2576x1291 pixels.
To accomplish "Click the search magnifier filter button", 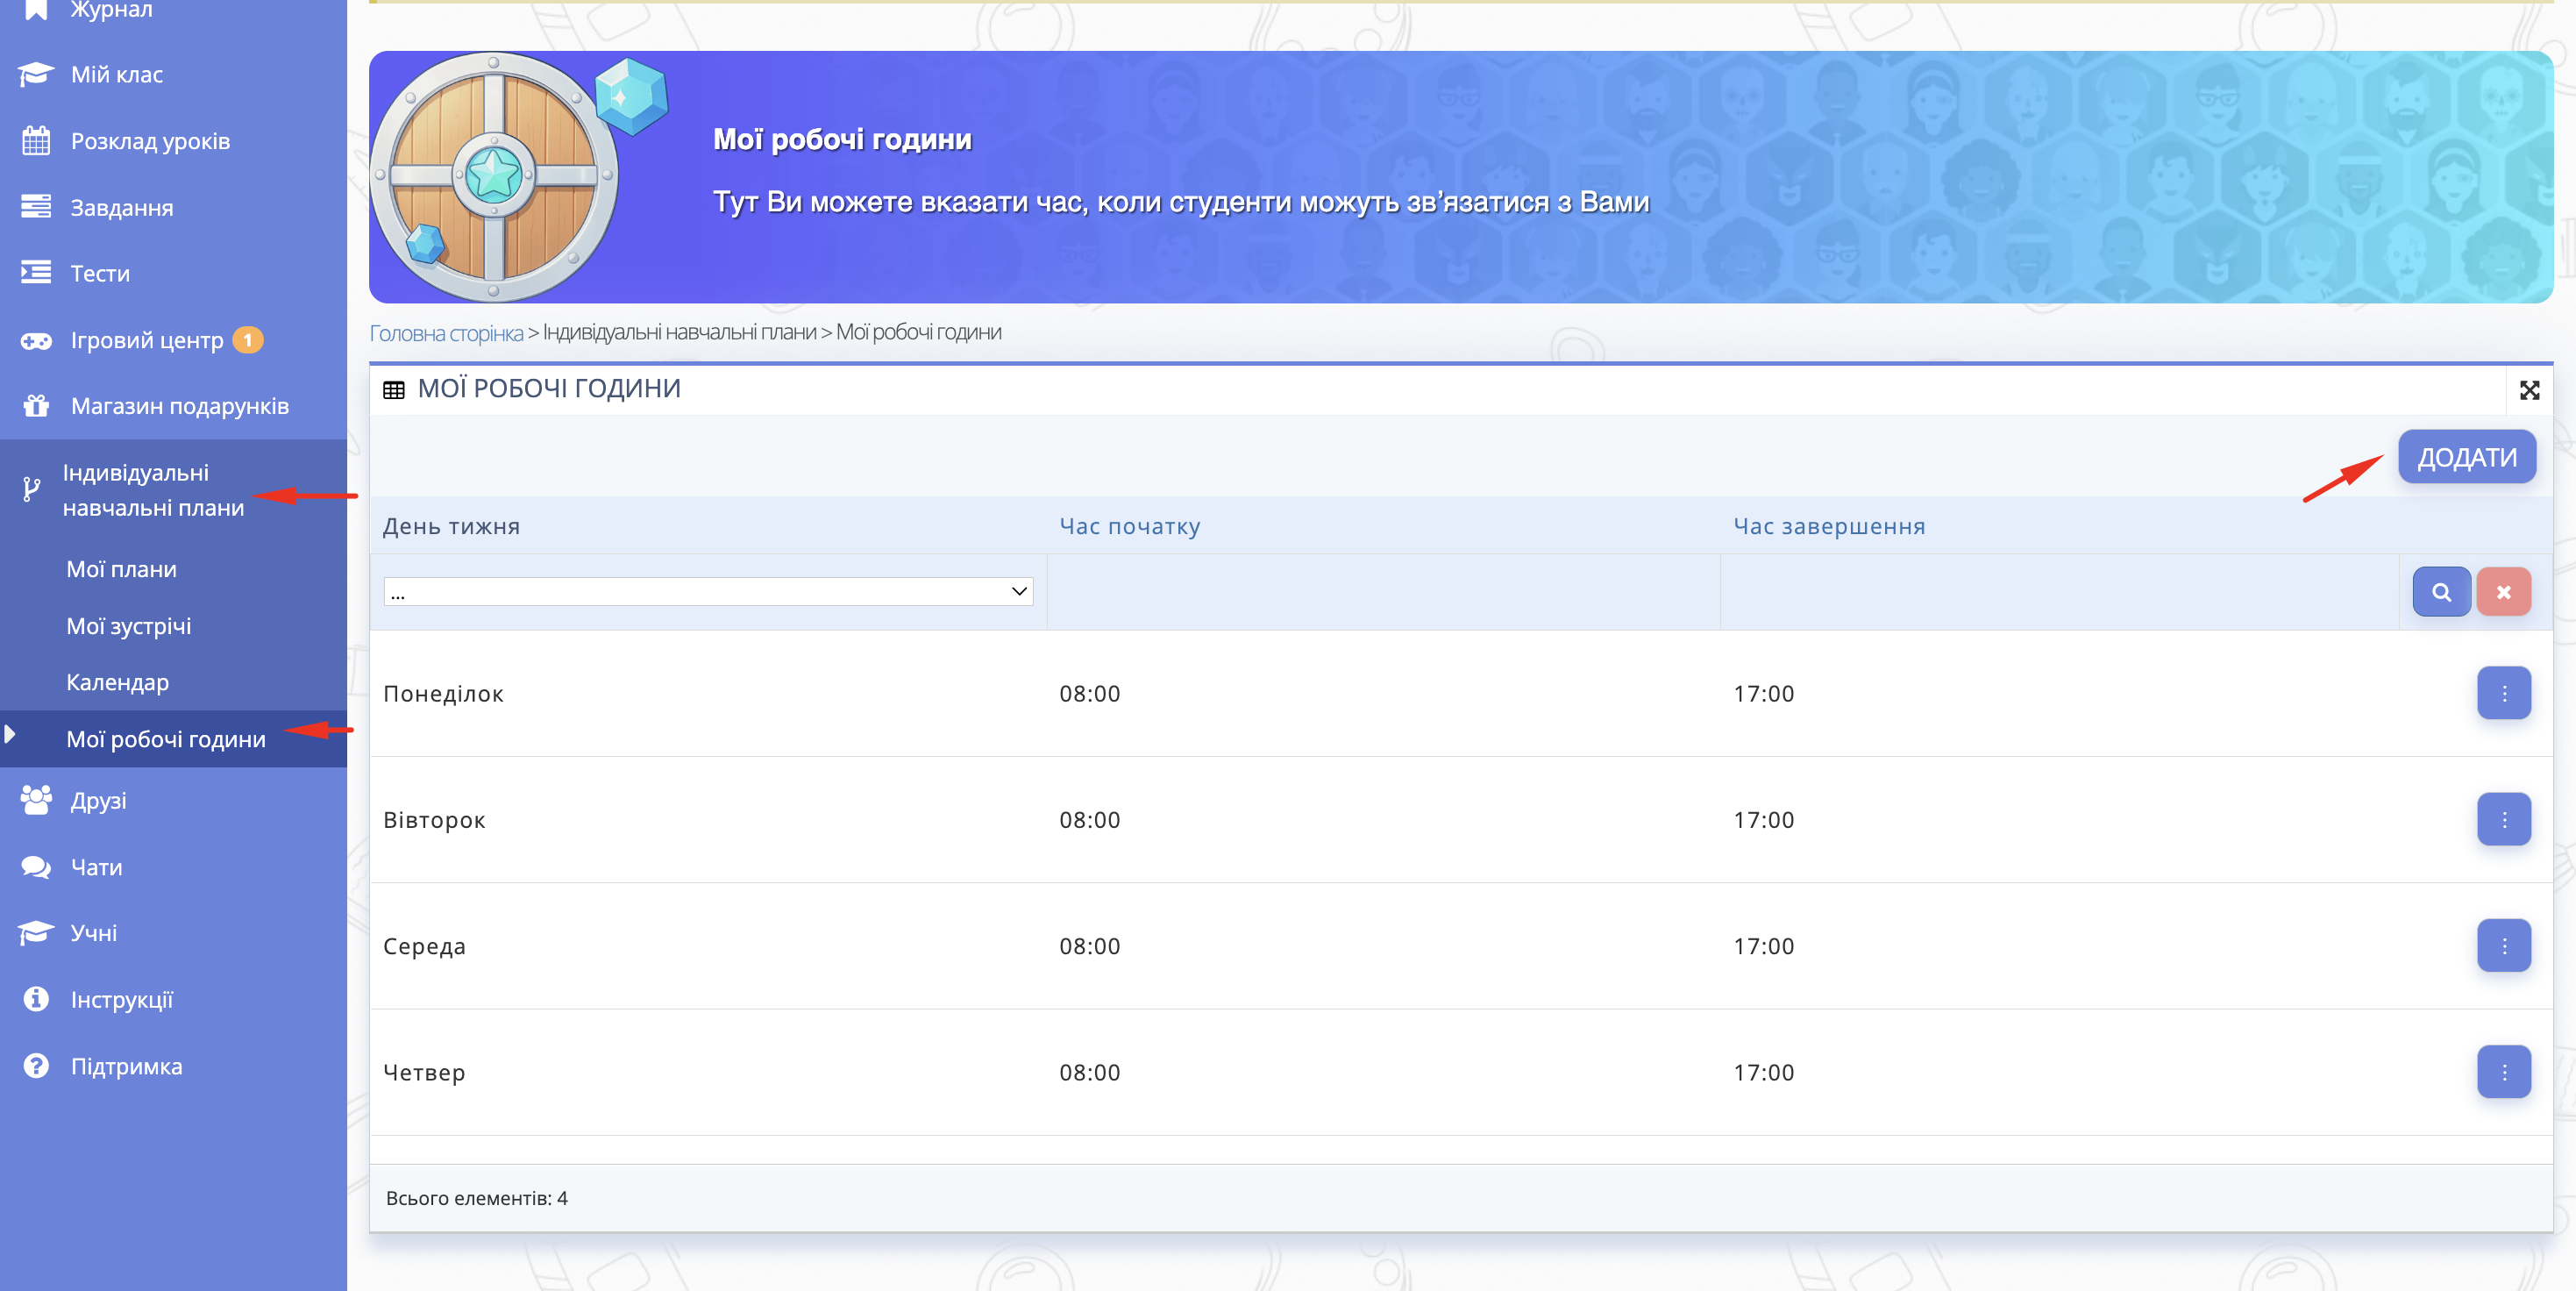I will (x=2440, y=592).
